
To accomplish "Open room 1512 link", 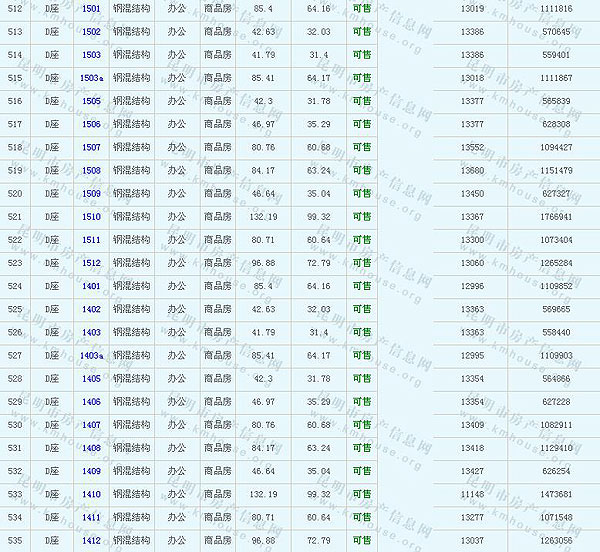I will point(91,263).
